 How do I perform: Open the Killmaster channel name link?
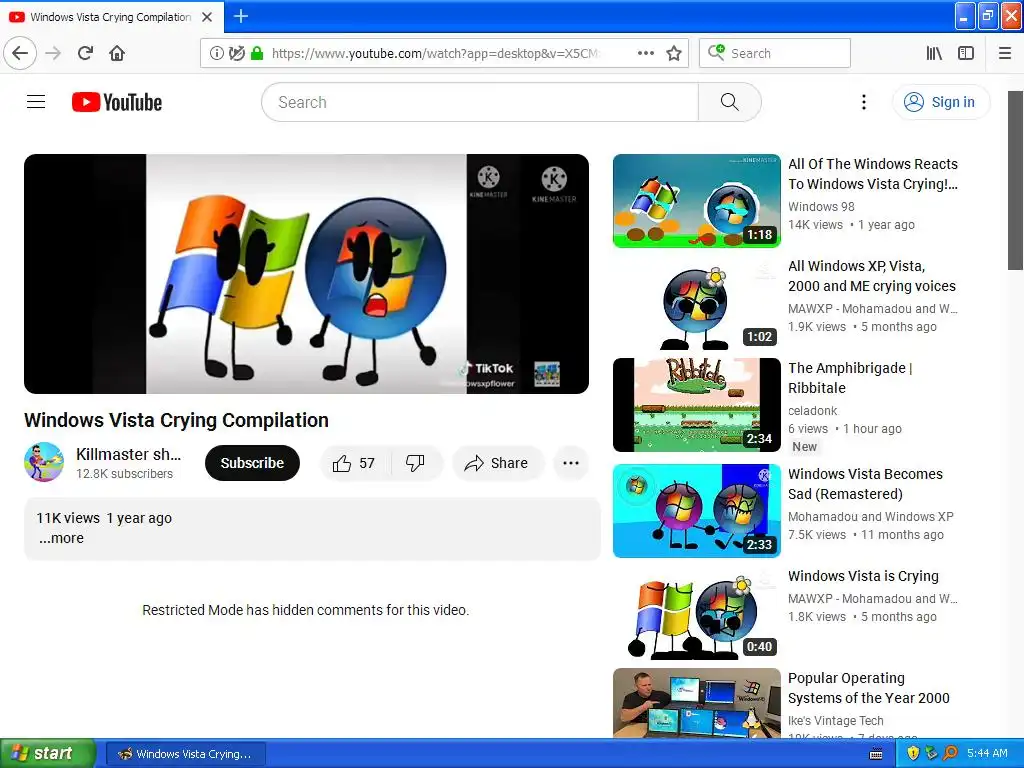(129, 454)
